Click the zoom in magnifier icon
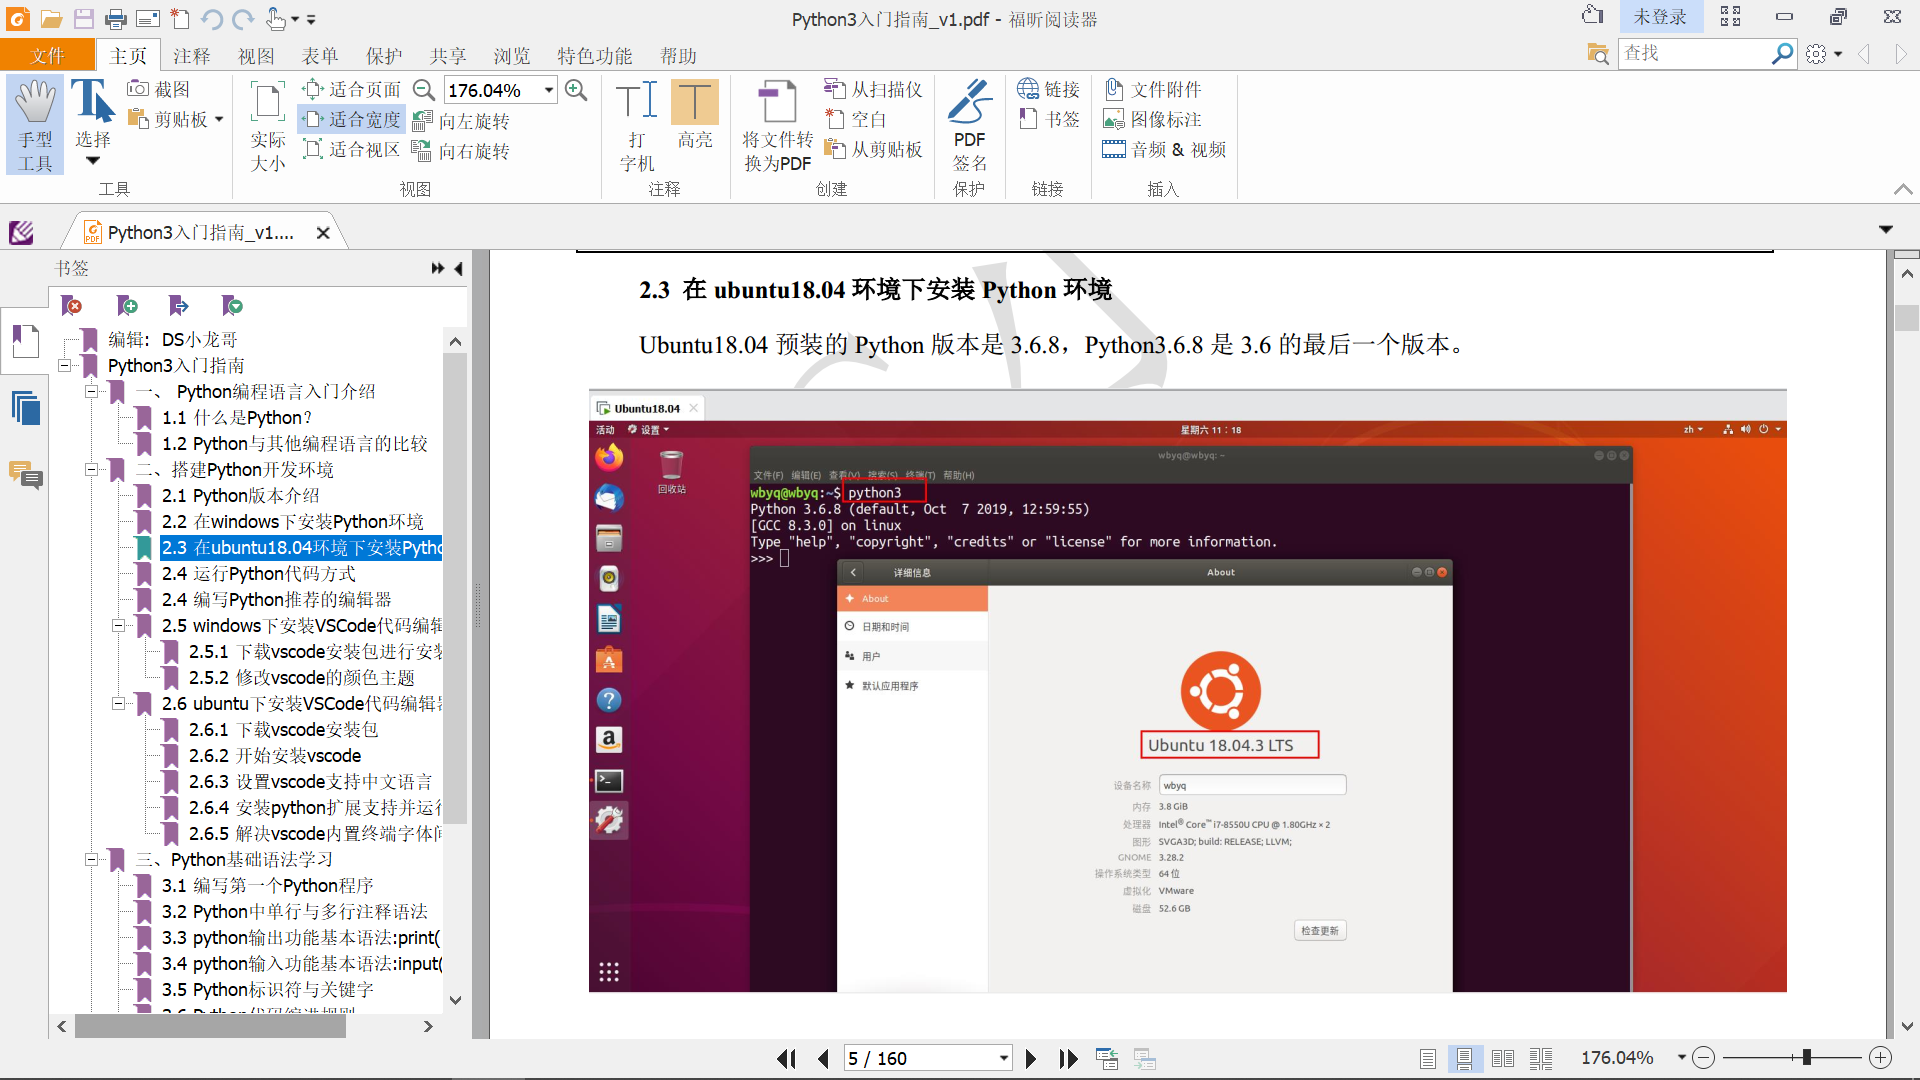 (x=576, y=90)
